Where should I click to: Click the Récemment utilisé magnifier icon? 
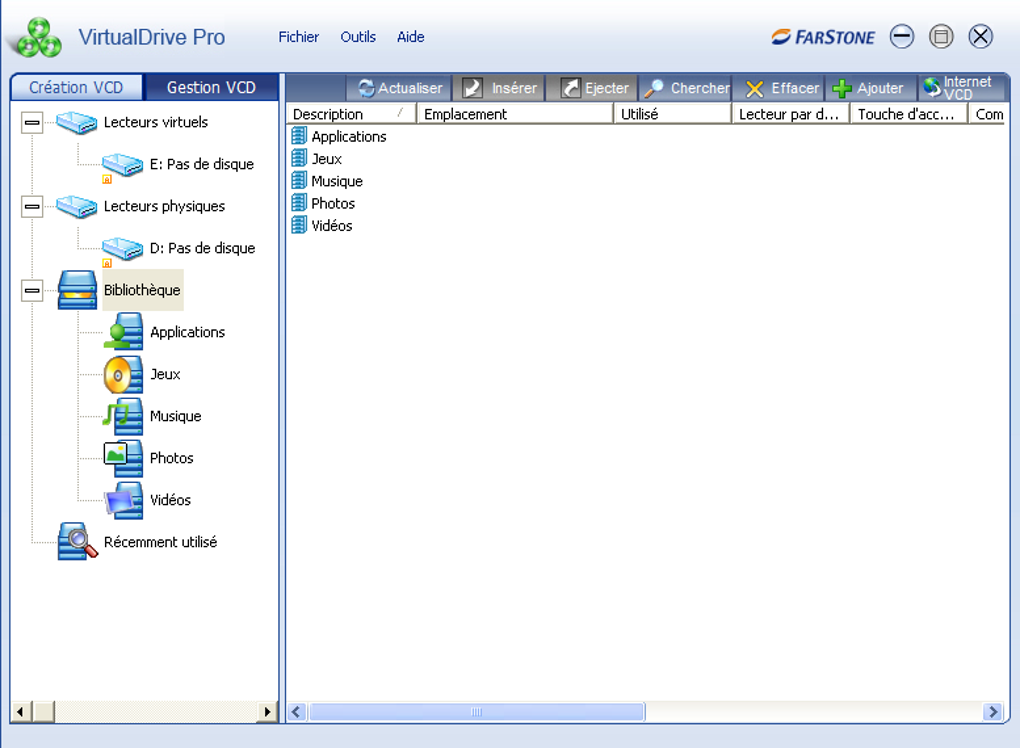click(x=77, y=541)
